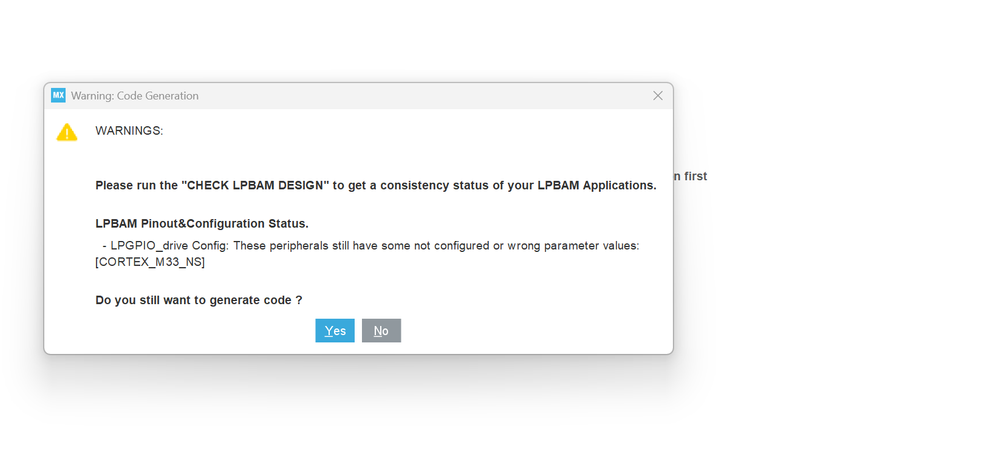Close the Code Generation warning dialog
The image size is (999, 468).
pos(657,96)
